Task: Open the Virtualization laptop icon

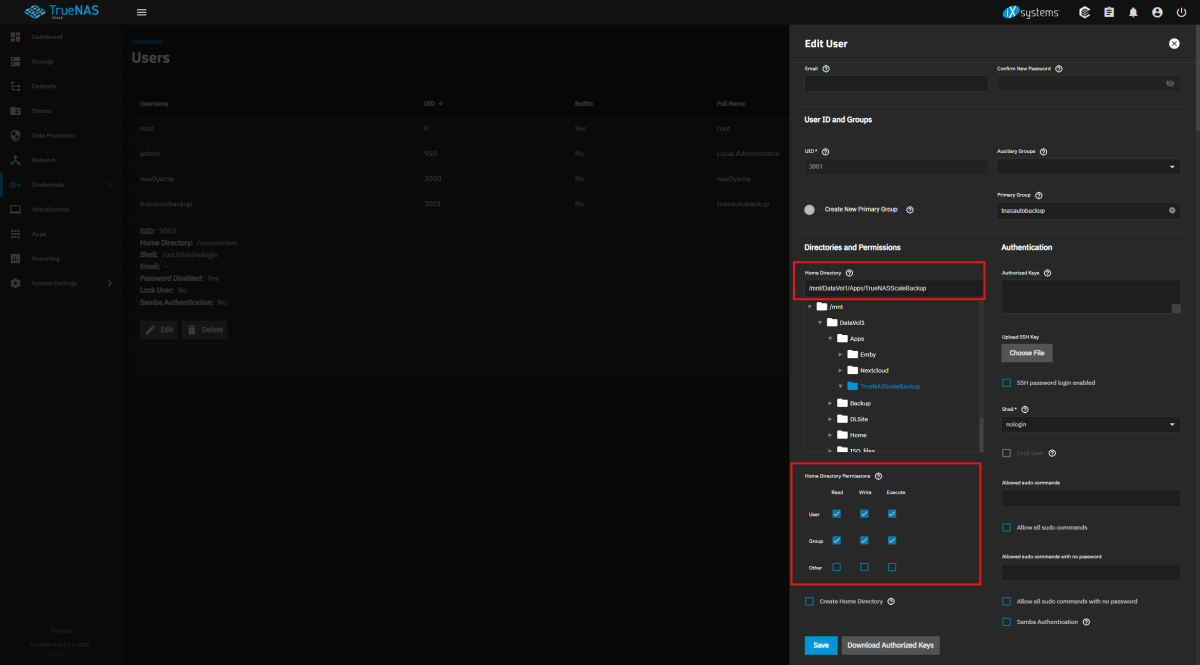Action: point(15,209)
